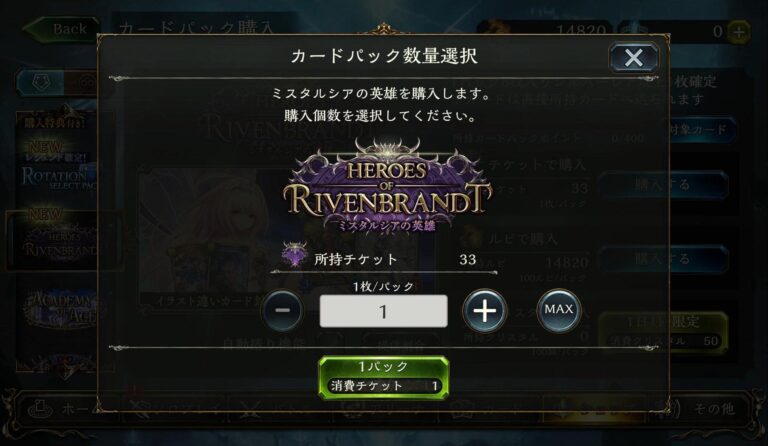Tap the plus icon next to crystals
The width and height of the screenshot is (768, 446).
[x=739, y=32]
